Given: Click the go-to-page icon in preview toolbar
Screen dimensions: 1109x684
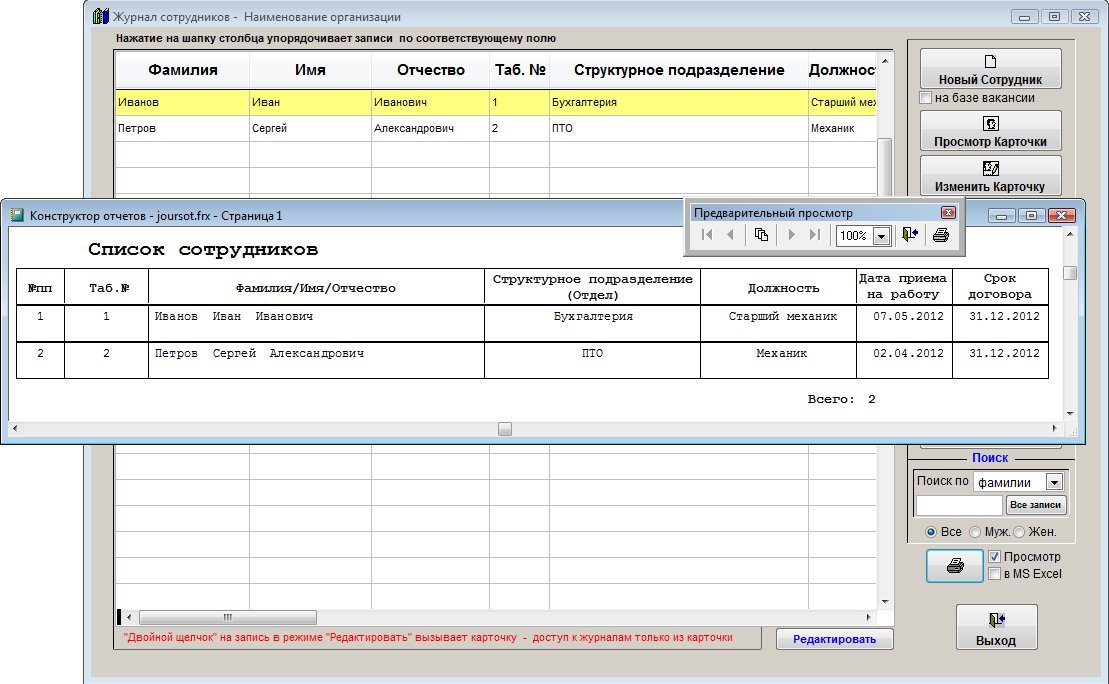Looking at the screenshot, I should pos(761,235).
